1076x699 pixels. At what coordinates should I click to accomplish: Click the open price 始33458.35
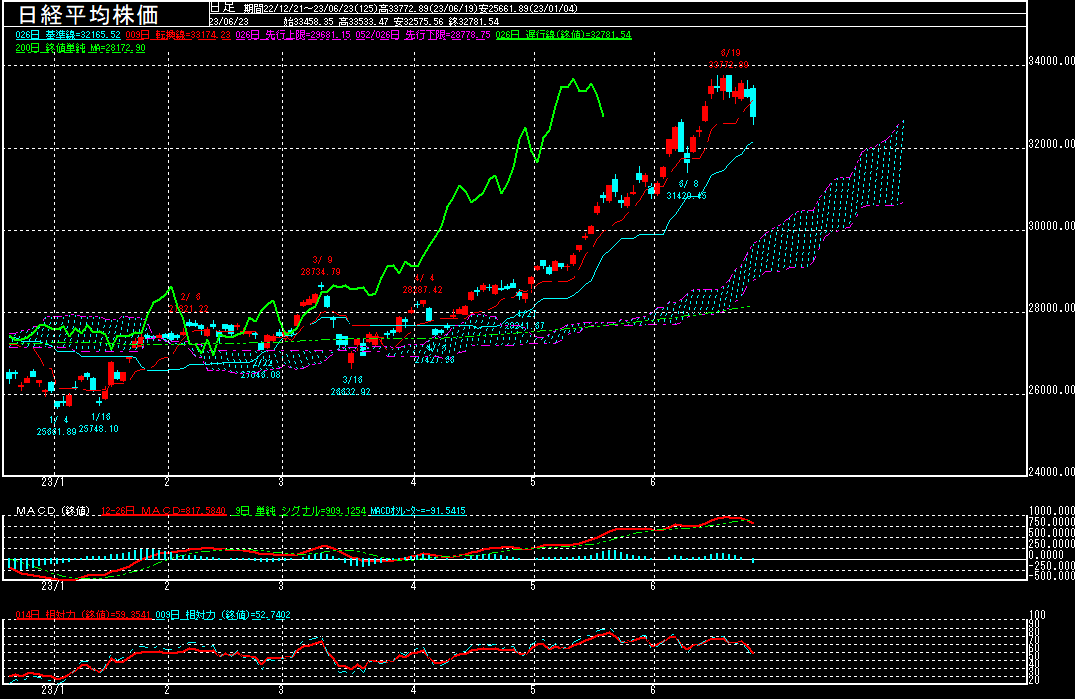pyautogui.click(x=308, y=21)
